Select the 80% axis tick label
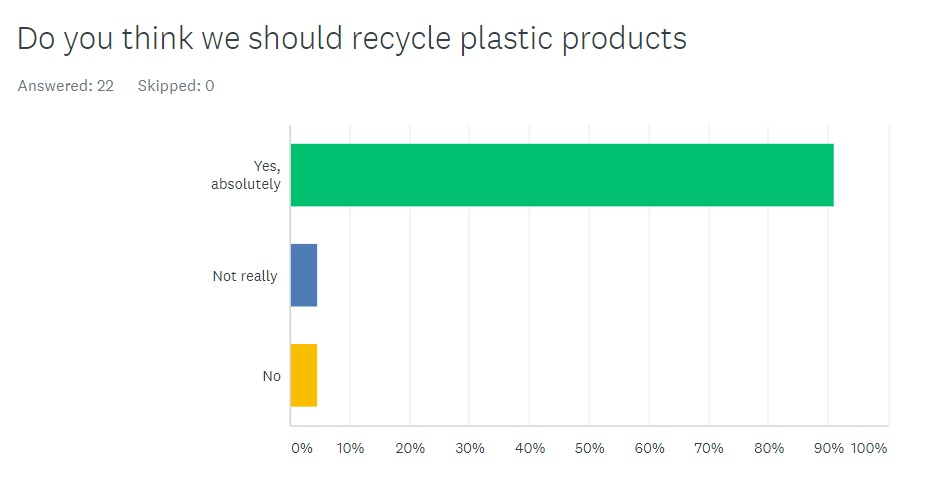The image size is (951, 479). (769, 449)
